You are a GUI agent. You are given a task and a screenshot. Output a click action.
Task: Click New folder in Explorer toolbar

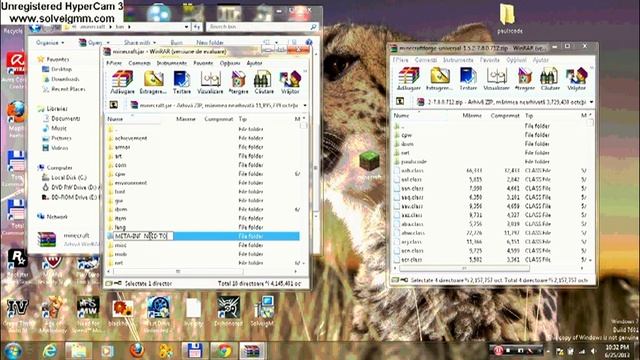pos(210,42)
